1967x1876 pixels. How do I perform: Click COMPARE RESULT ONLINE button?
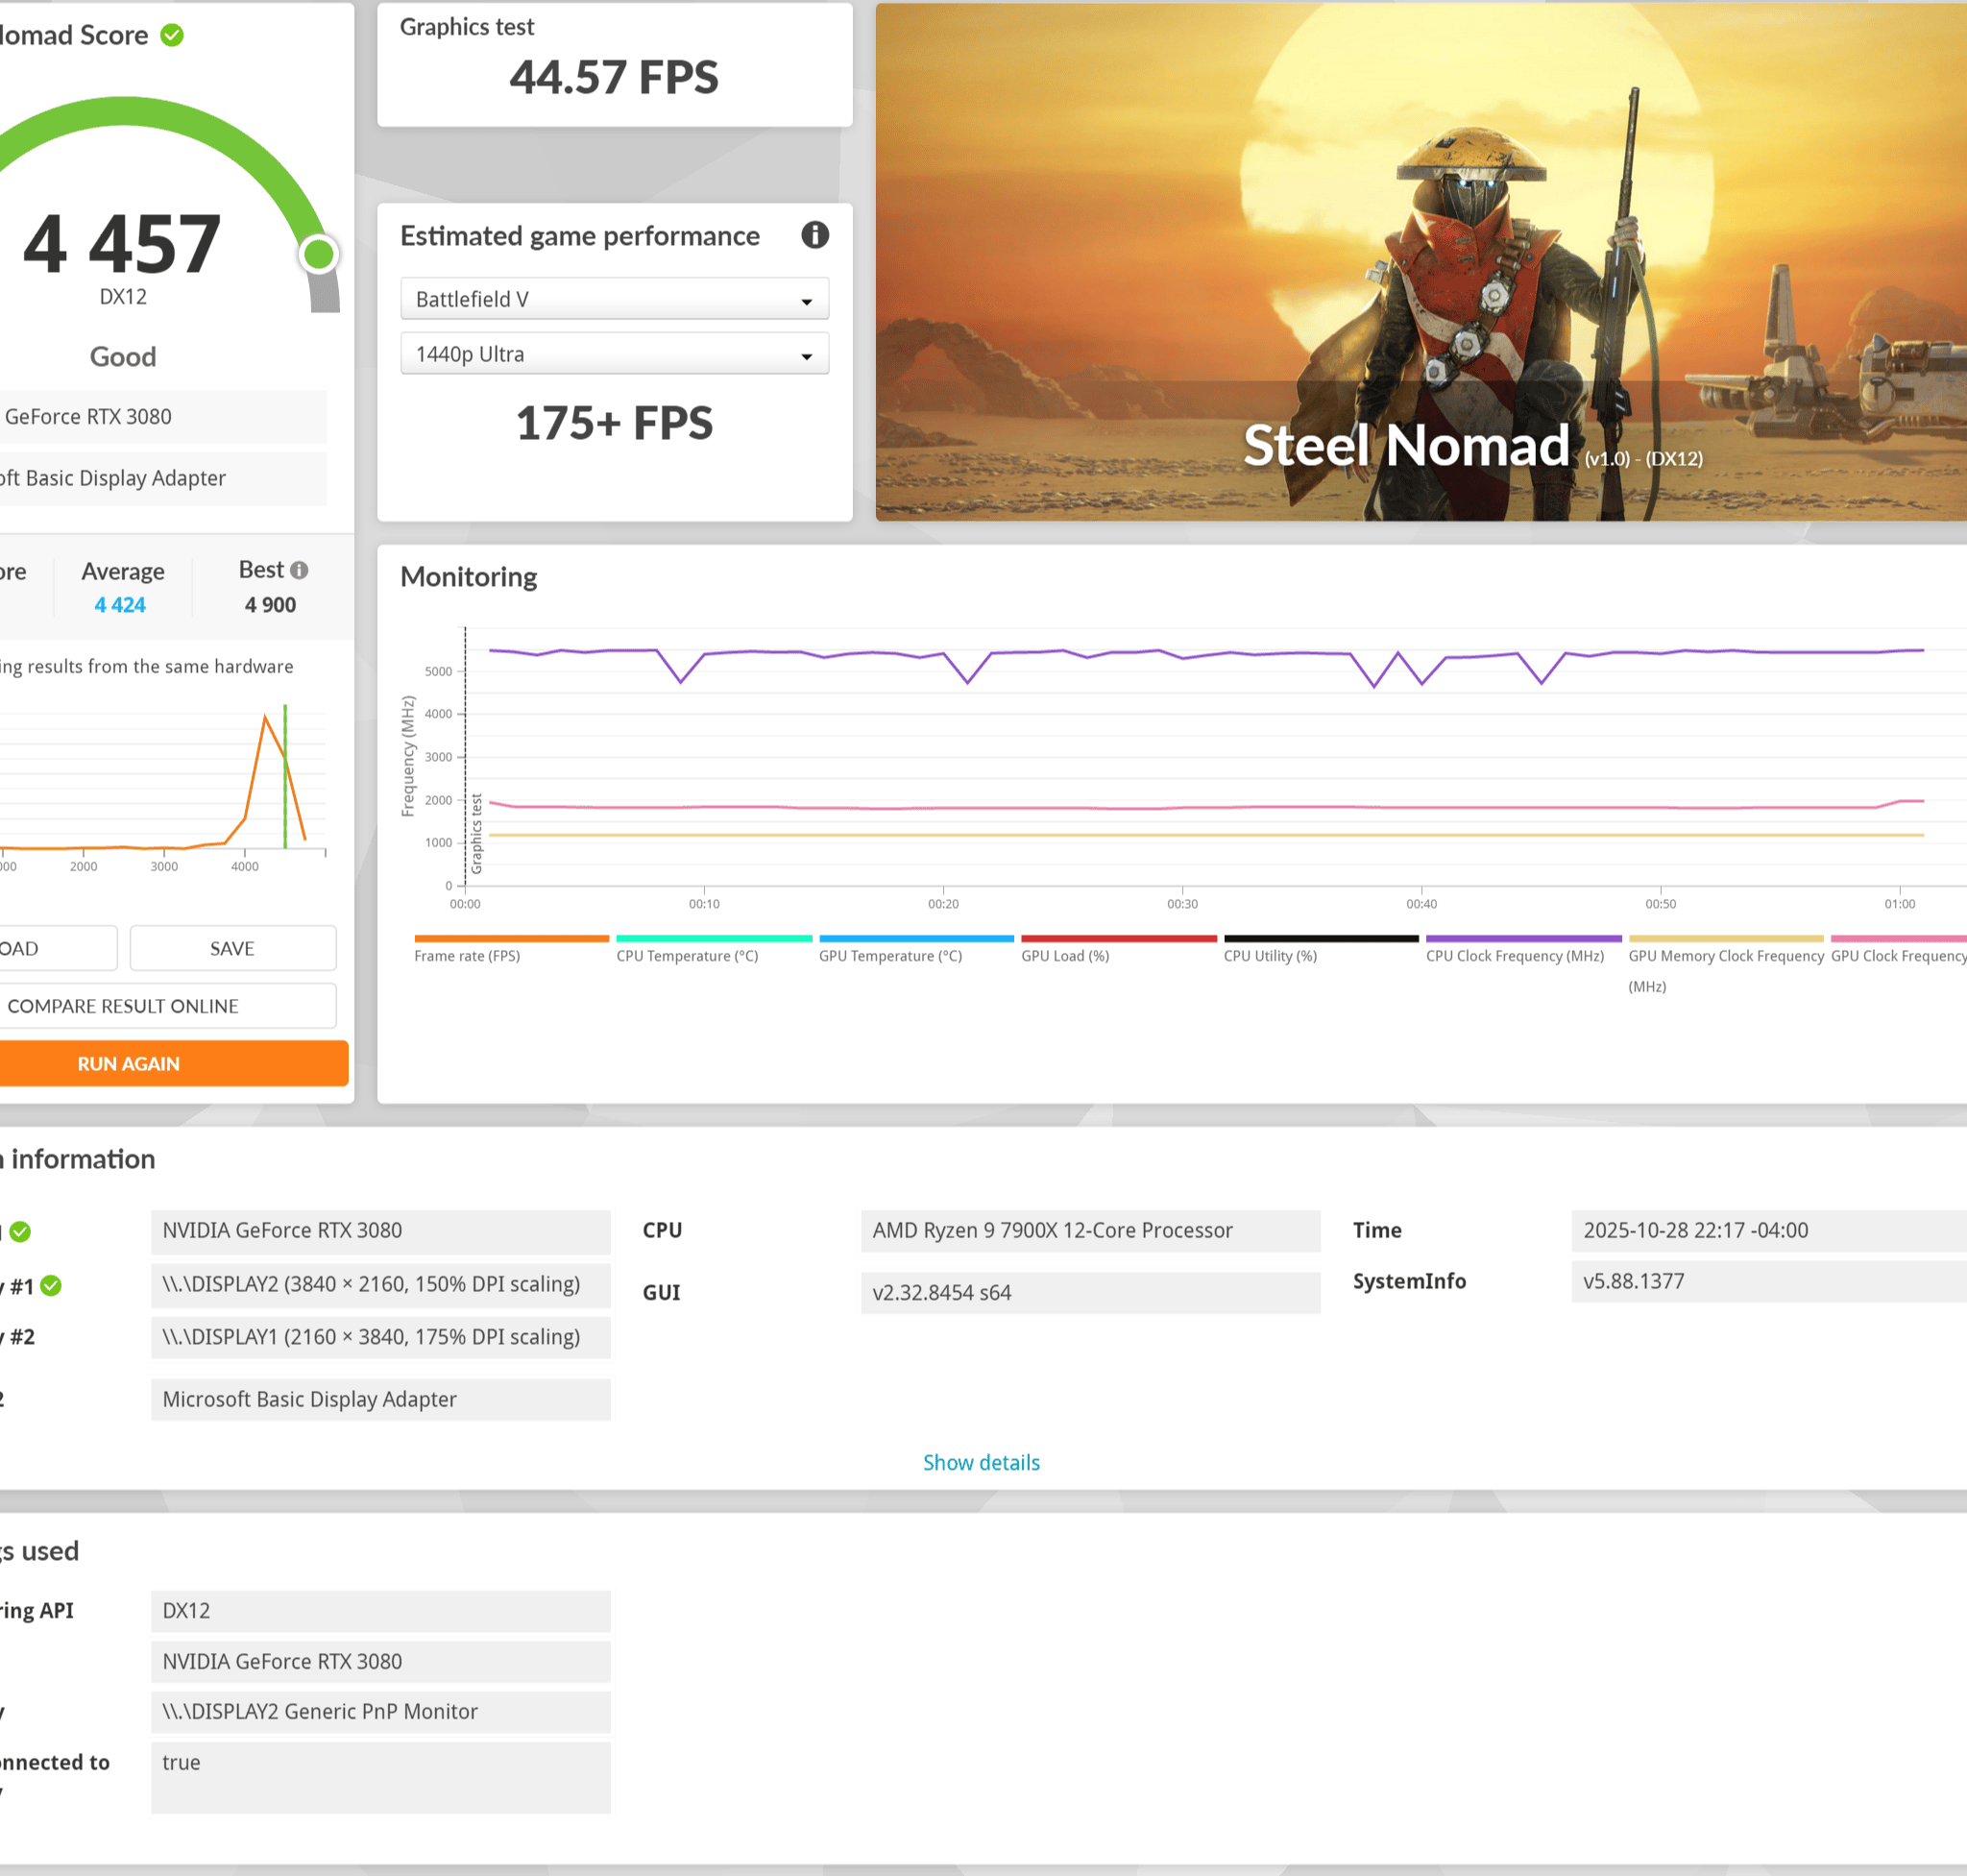click(167, 1006)
